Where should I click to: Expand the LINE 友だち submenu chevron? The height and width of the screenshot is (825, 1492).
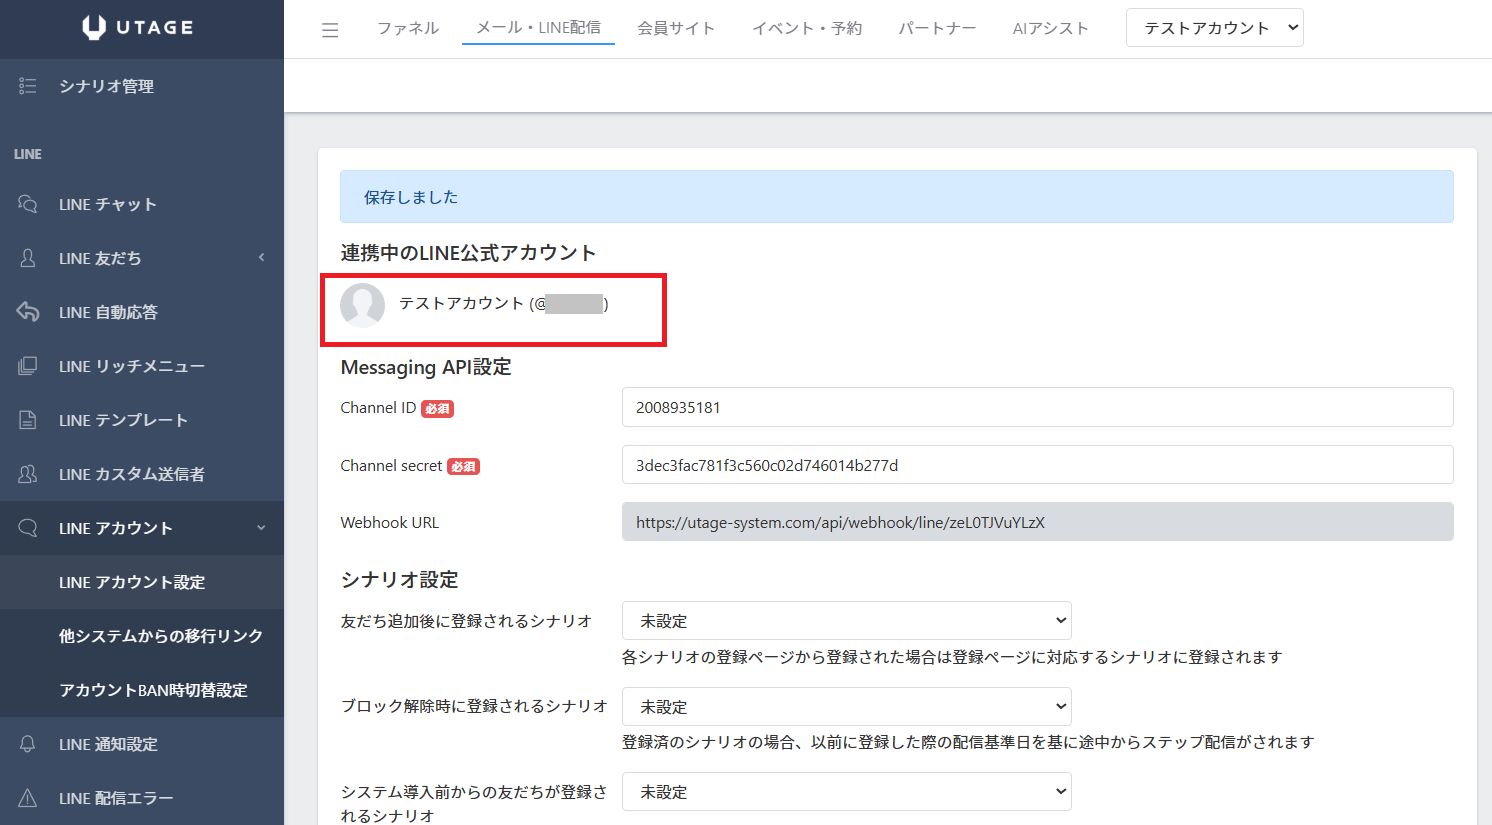pyautogui.click(x=261, y=258)
